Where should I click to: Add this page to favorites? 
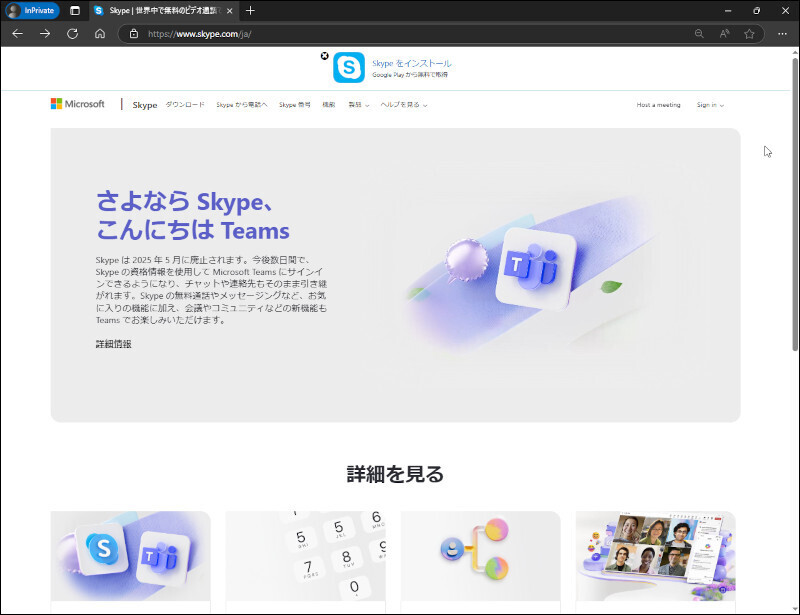[x=749, y=34]
